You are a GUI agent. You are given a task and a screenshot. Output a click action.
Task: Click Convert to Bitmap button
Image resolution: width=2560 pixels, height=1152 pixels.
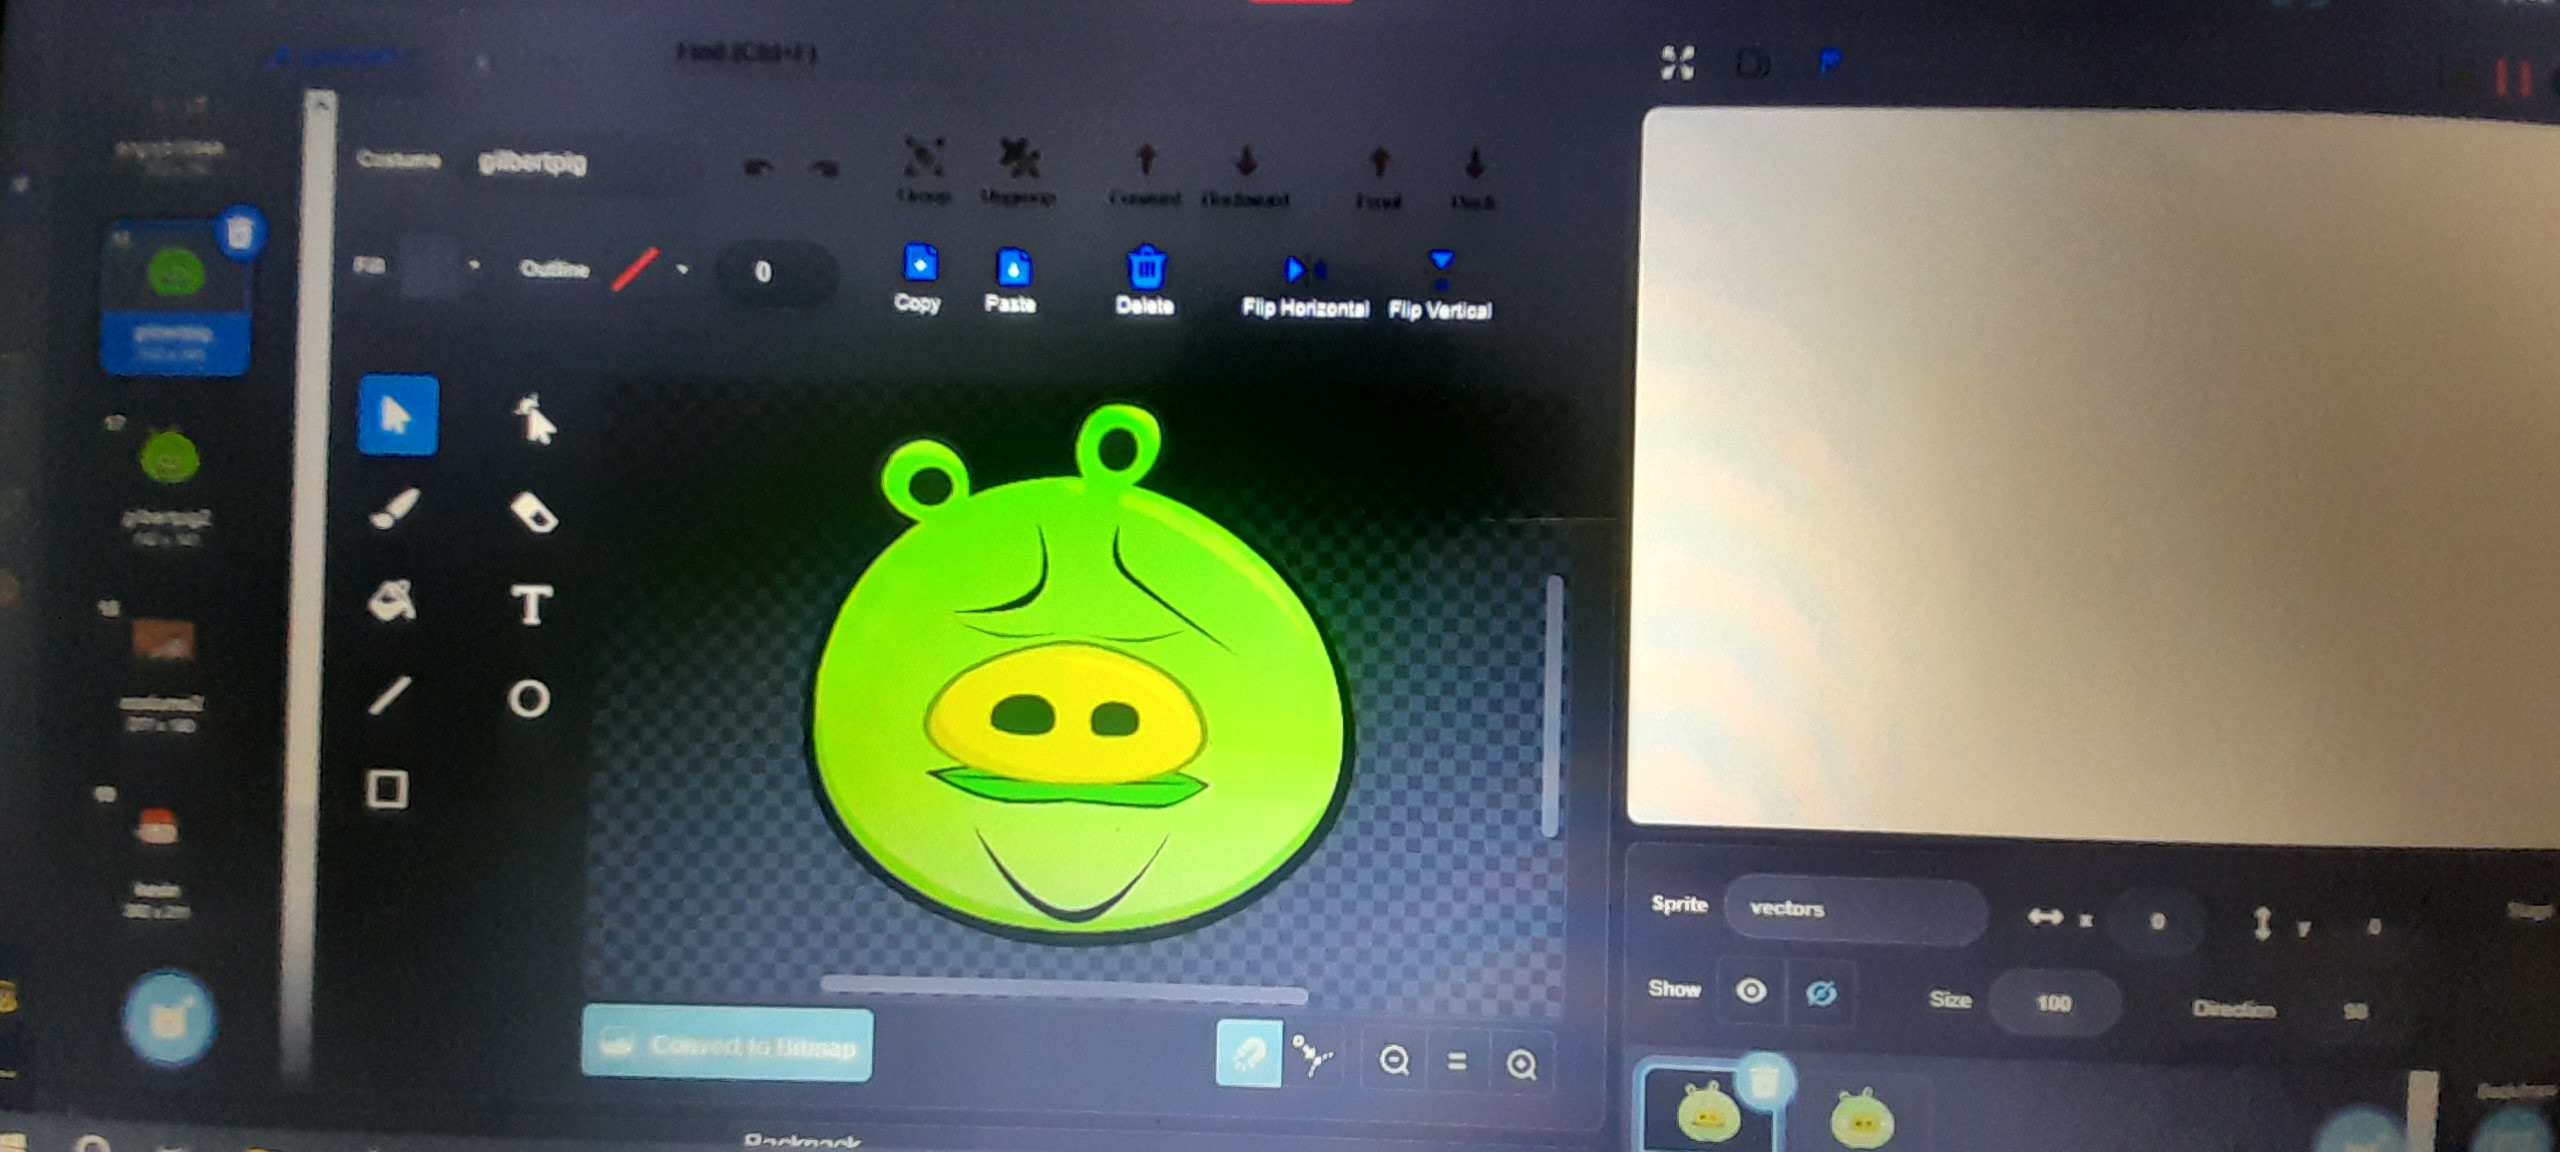pos(727,1044)
